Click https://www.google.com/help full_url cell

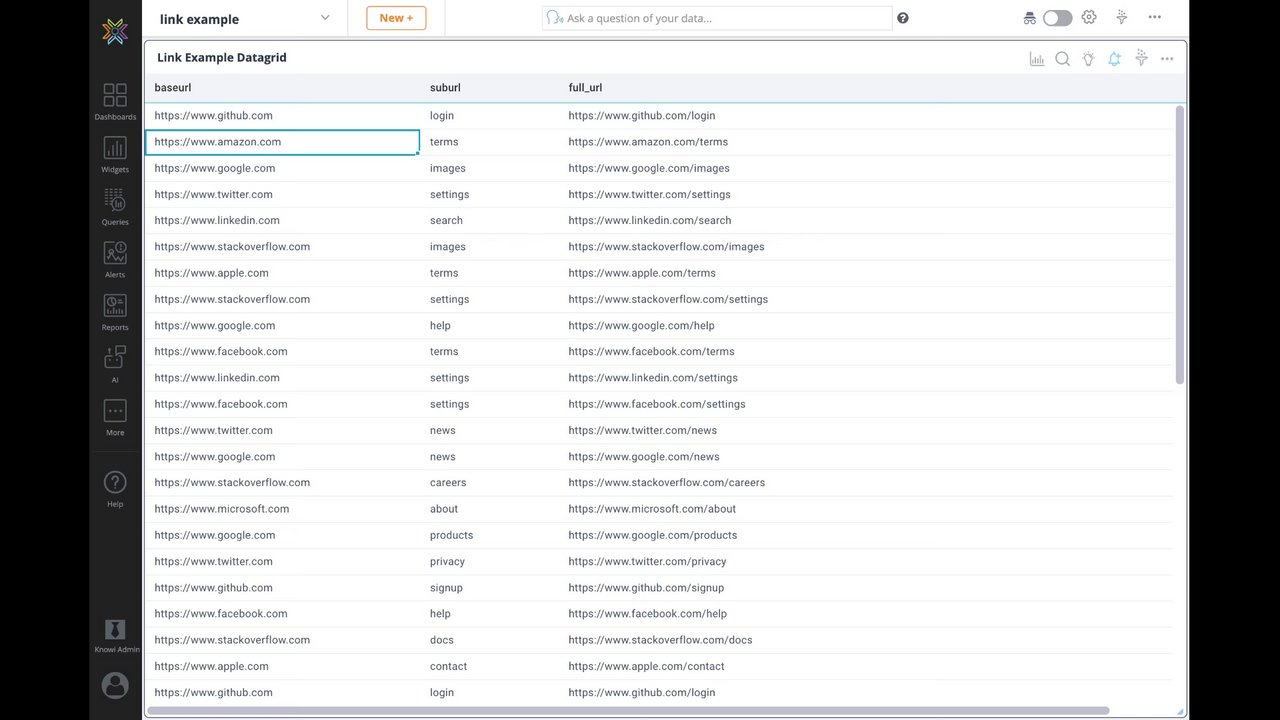[866, 326]
